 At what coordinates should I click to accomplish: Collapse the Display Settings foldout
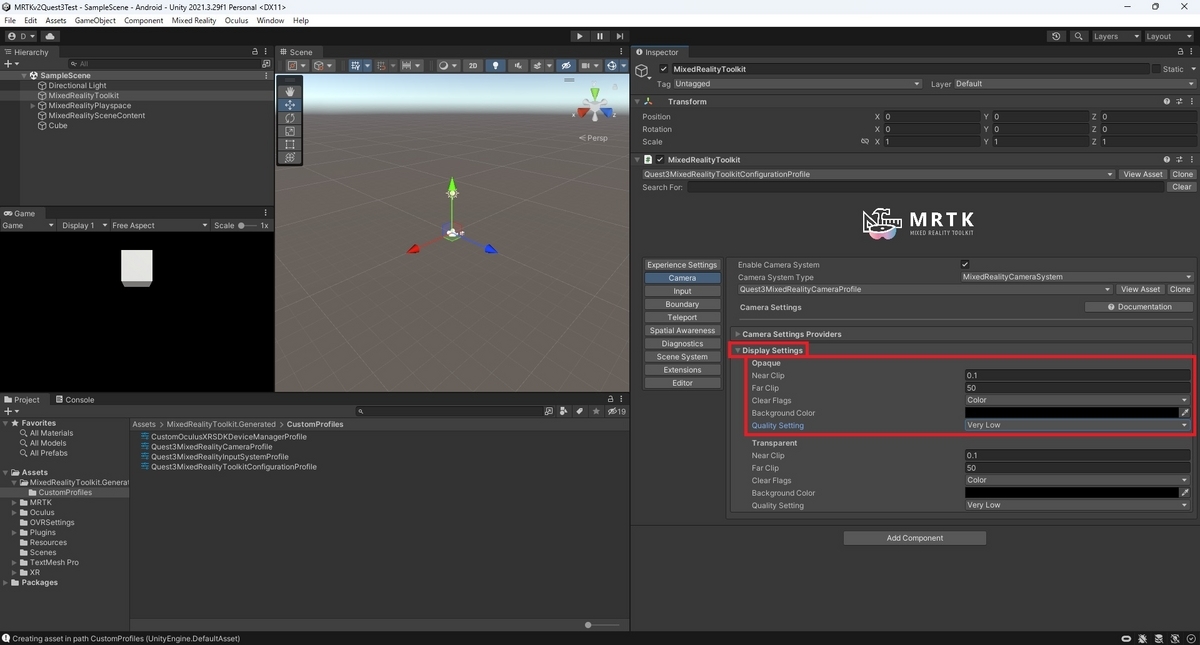tap(737, 351)
